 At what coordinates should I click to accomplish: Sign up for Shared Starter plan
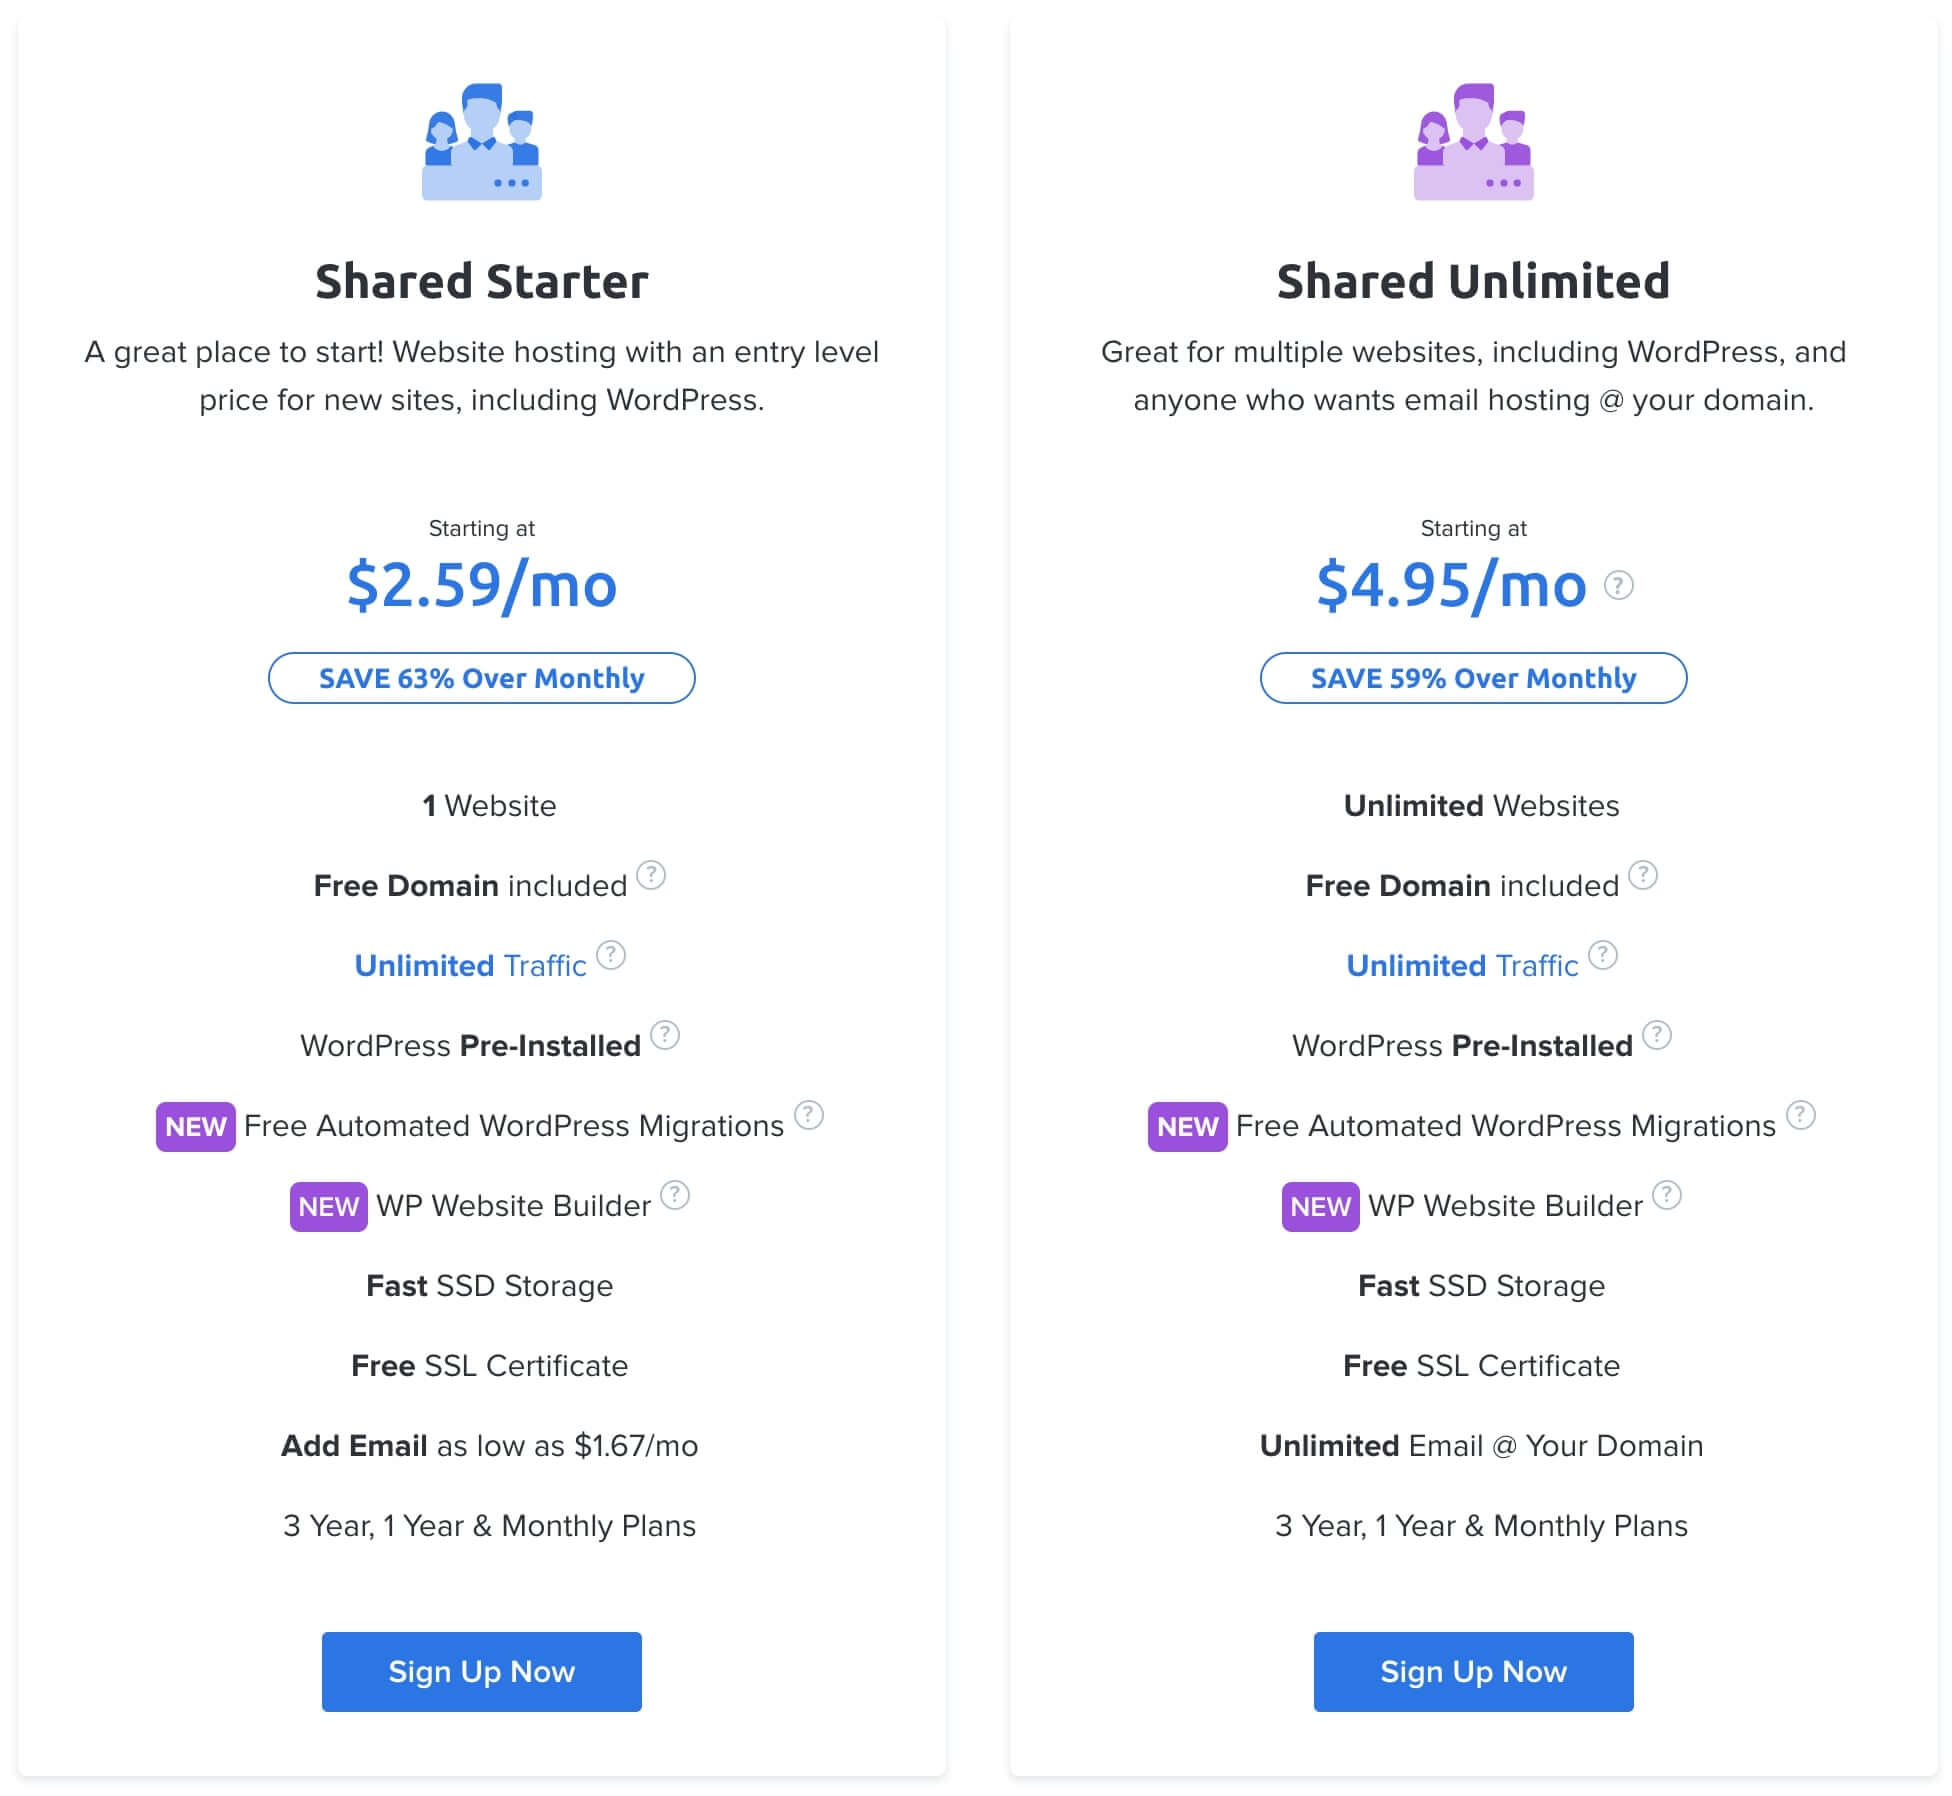(x=481, y=1671)
